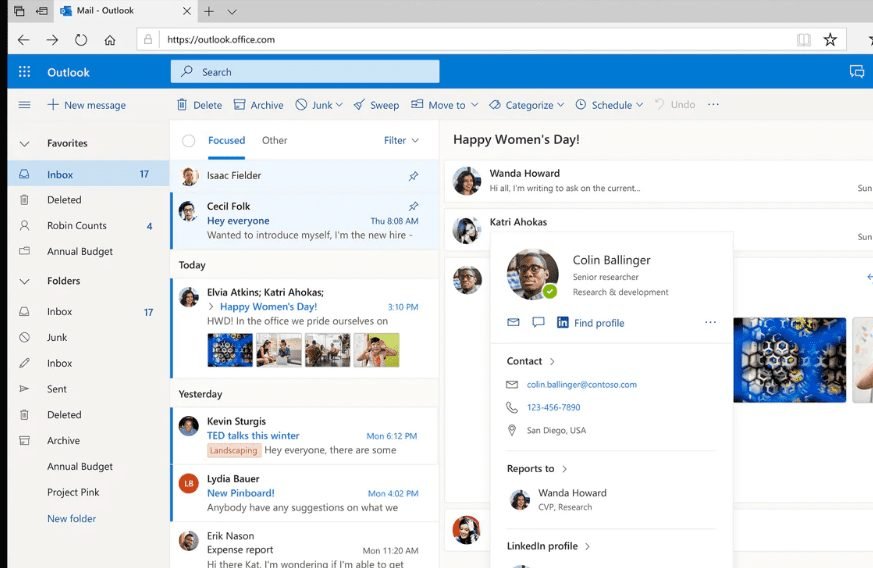873x568 pixels.
Task: Click colin.ballinger@contoso.com email link
Action: 581,385
